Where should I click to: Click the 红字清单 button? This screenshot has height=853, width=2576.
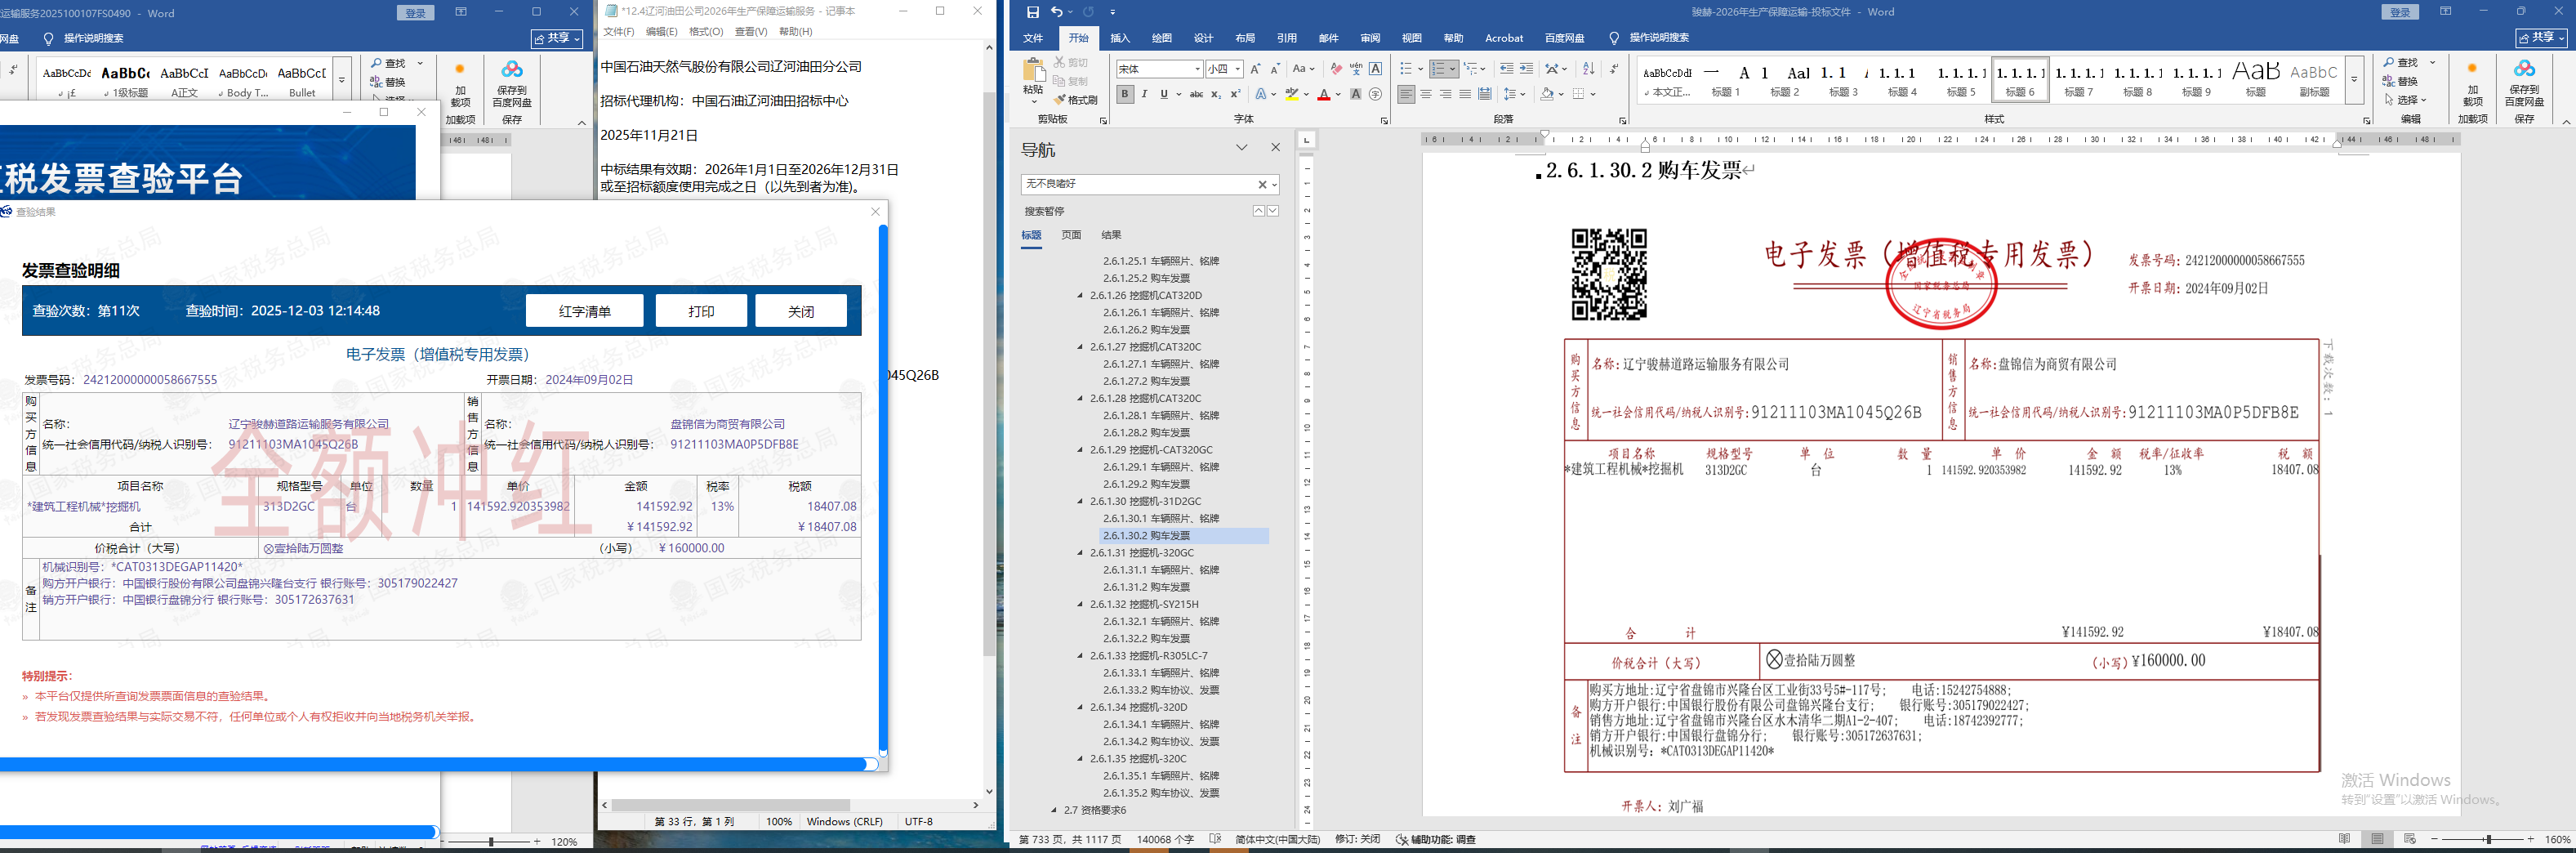(585, 311)
